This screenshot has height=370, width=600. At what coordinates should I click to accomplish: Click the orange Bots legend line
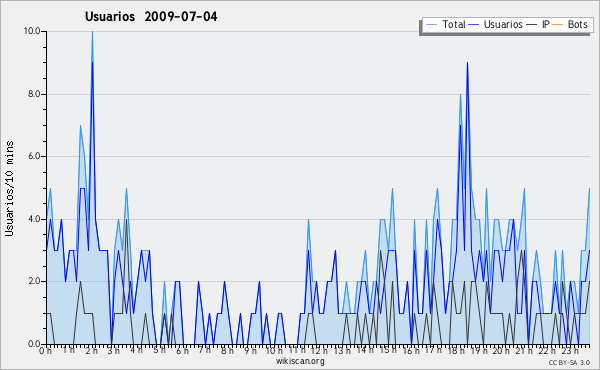(558, 25)
